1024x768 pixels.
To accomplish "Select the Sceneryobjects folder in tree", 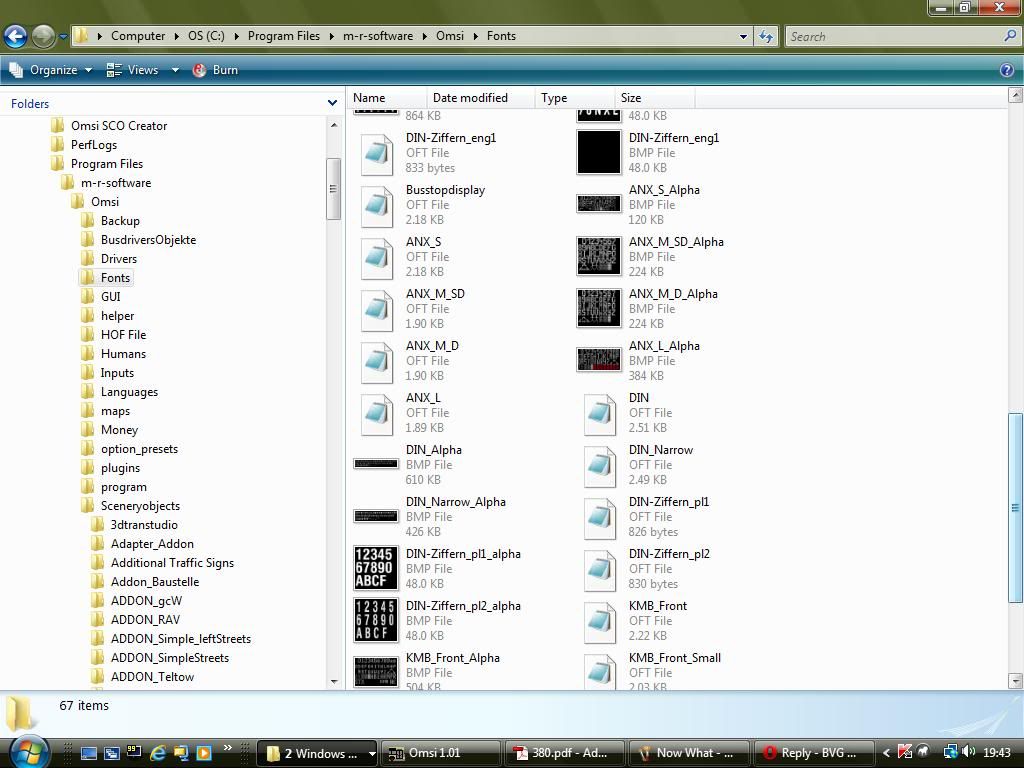I will tap(140, 506).
